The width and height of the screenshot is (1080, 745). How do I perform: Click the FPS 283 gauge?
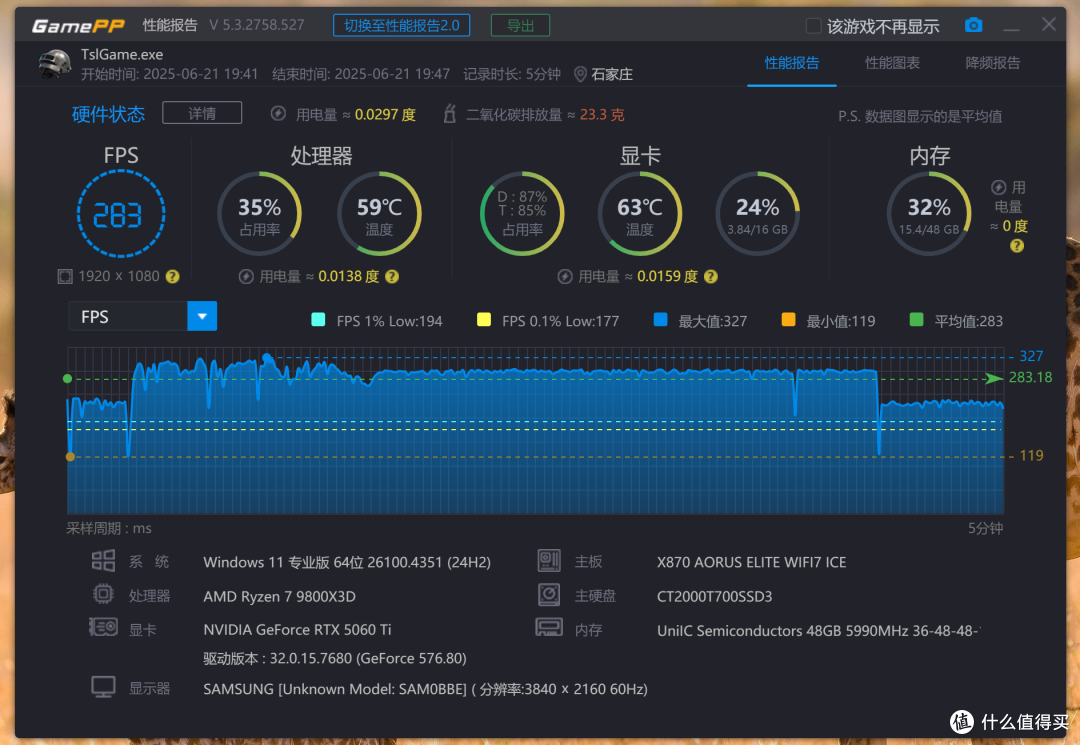(x=121, y=214)
